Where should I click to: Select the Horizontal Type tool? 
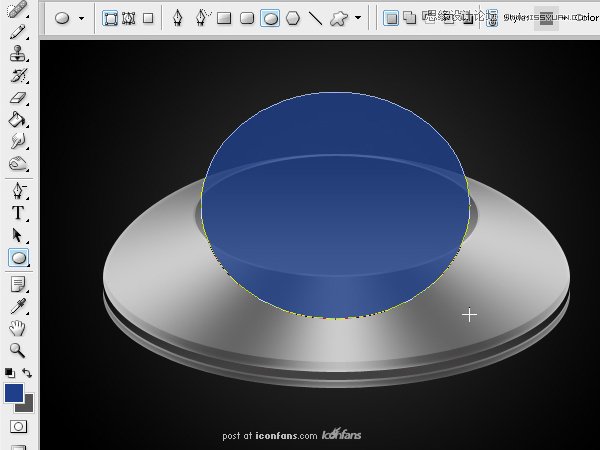tap(18, 213)
